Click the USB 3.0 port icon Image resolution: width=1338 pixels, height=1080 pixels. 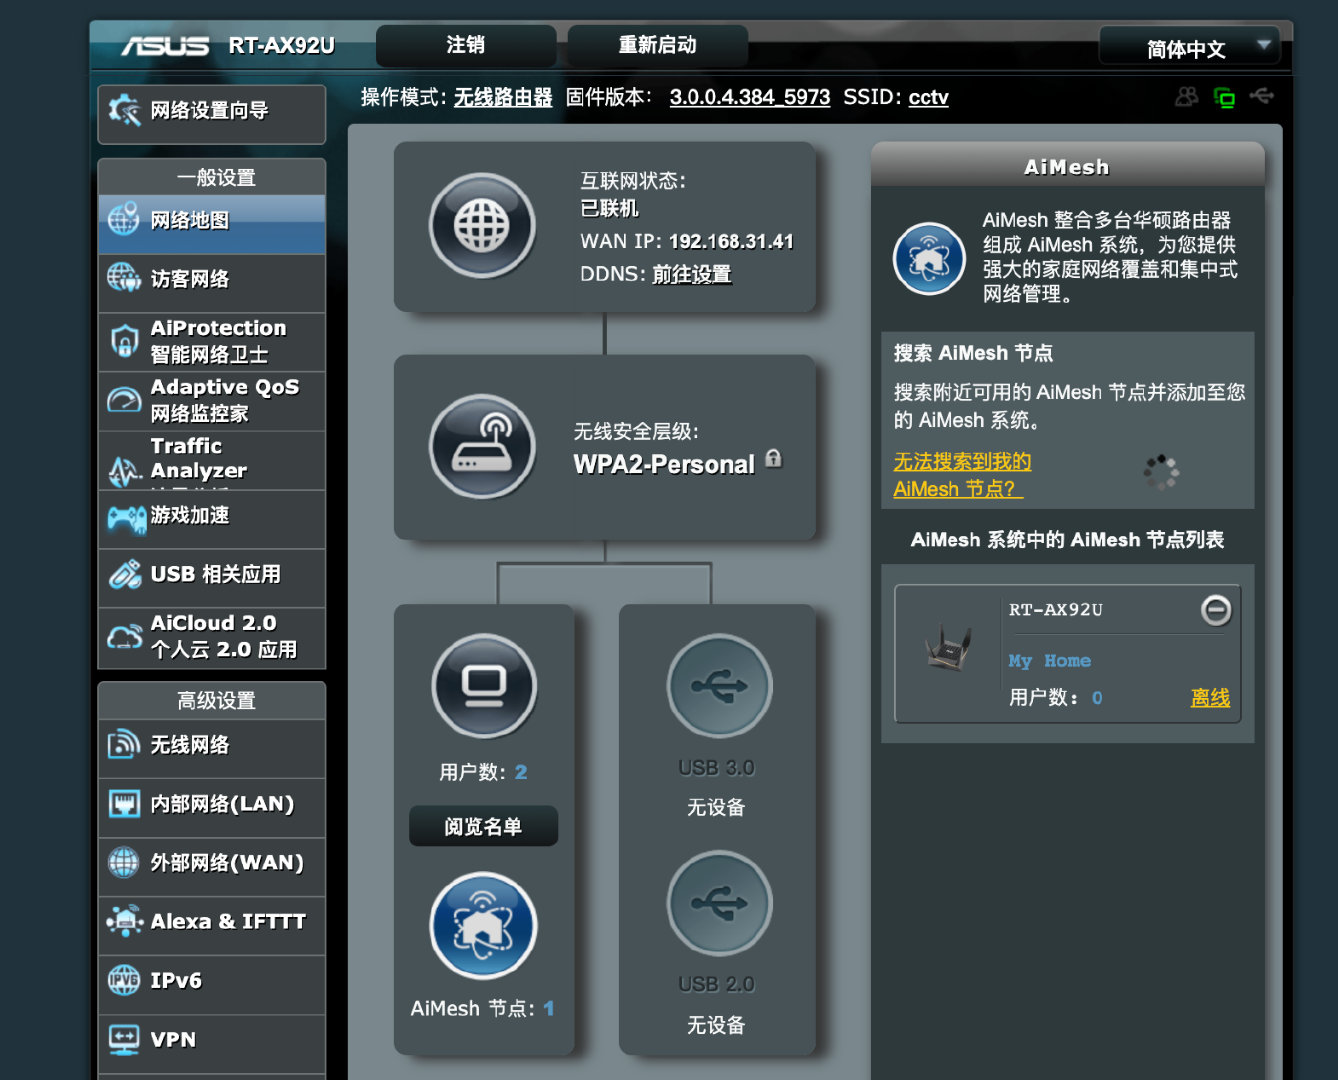[x=717, y=687]
